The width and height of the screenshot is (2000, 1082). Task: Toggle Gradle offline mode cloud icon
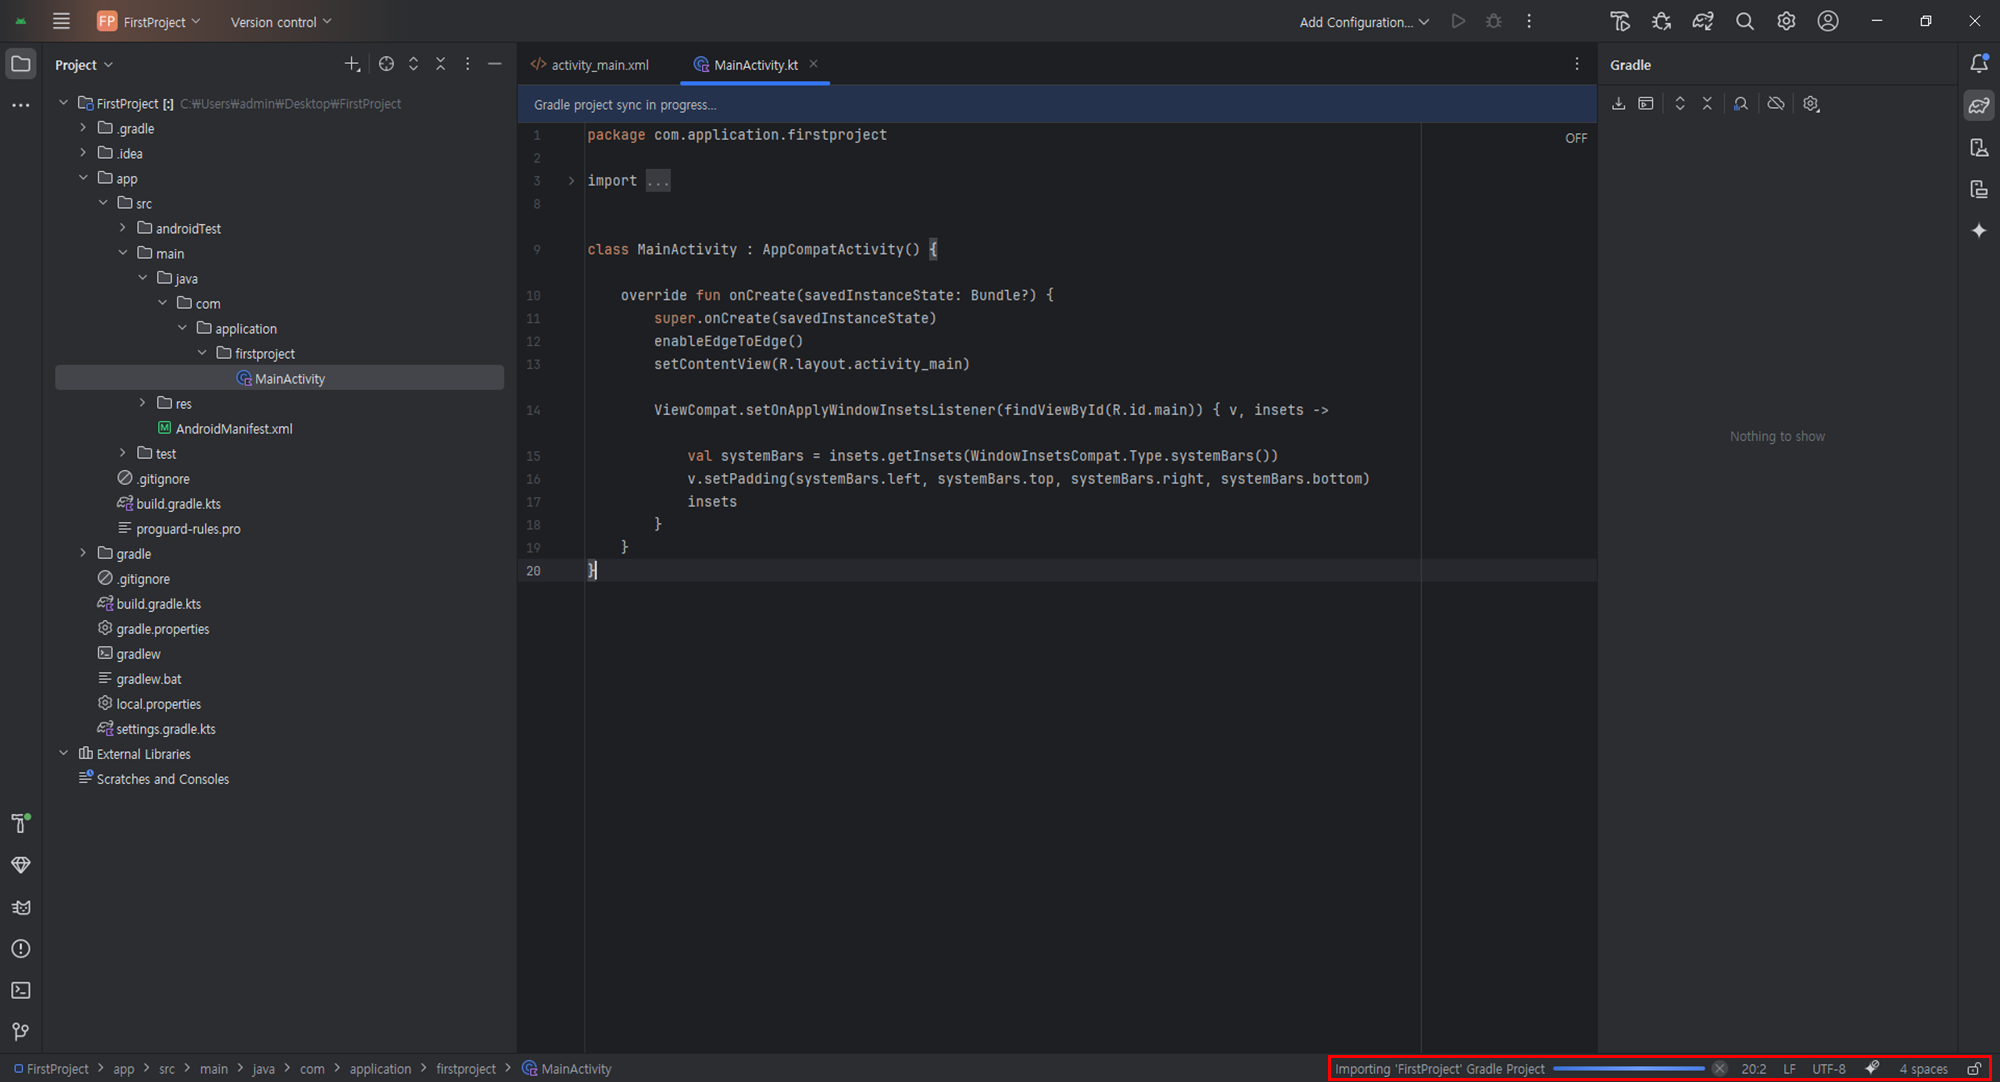[1776, 104]
